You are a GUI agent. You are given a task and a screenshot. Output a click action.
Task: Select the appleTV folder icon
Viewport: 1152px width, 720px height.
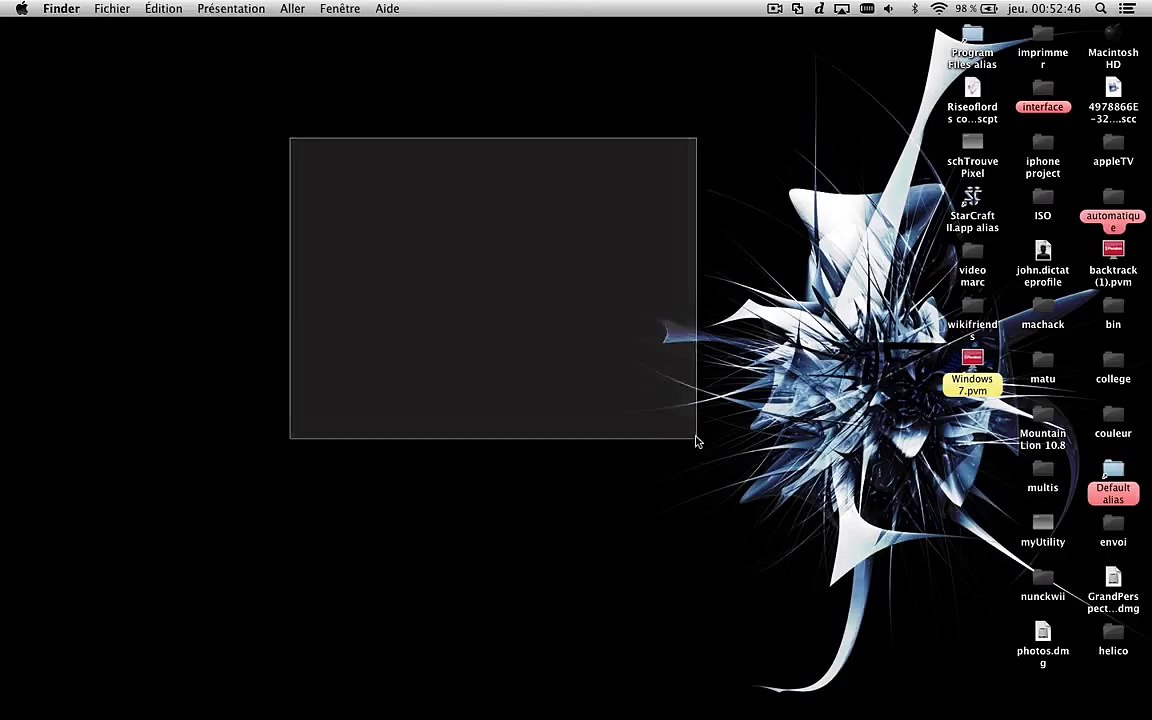pyautogui.click(x=1113, y=143)
